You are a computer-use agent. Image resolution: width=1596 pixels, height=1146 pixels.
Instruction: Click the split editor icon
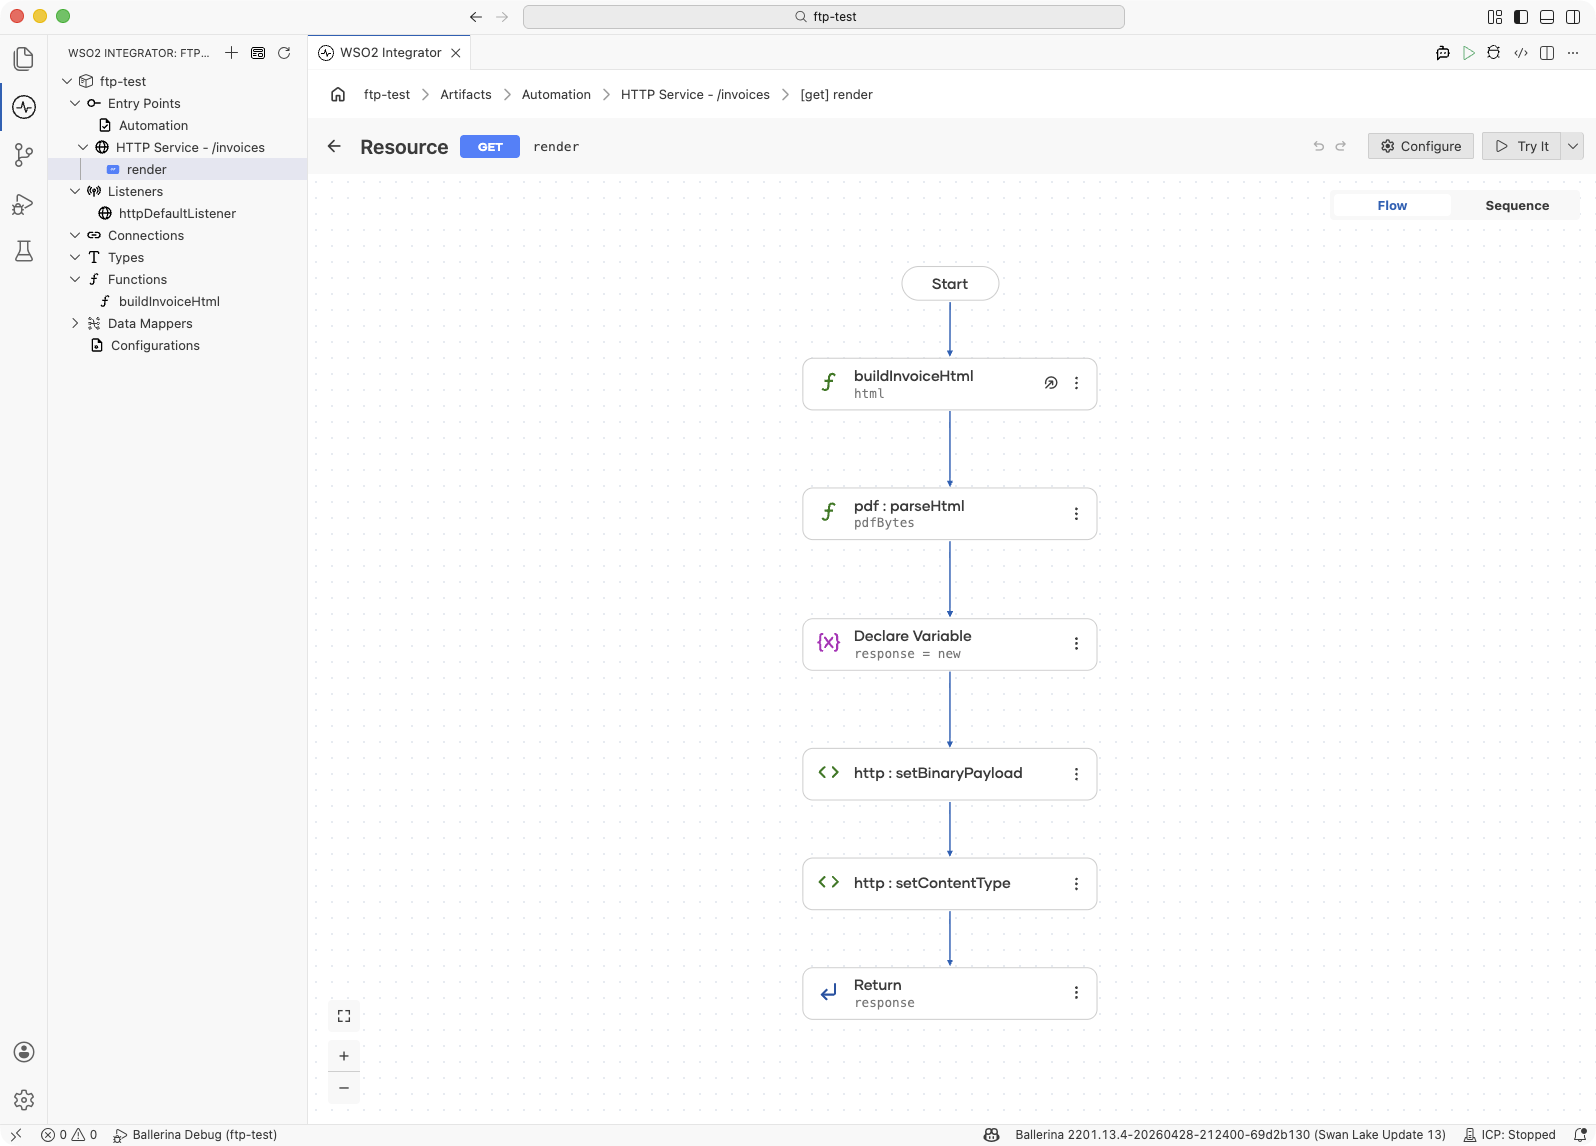click(x=1547, y=53)
